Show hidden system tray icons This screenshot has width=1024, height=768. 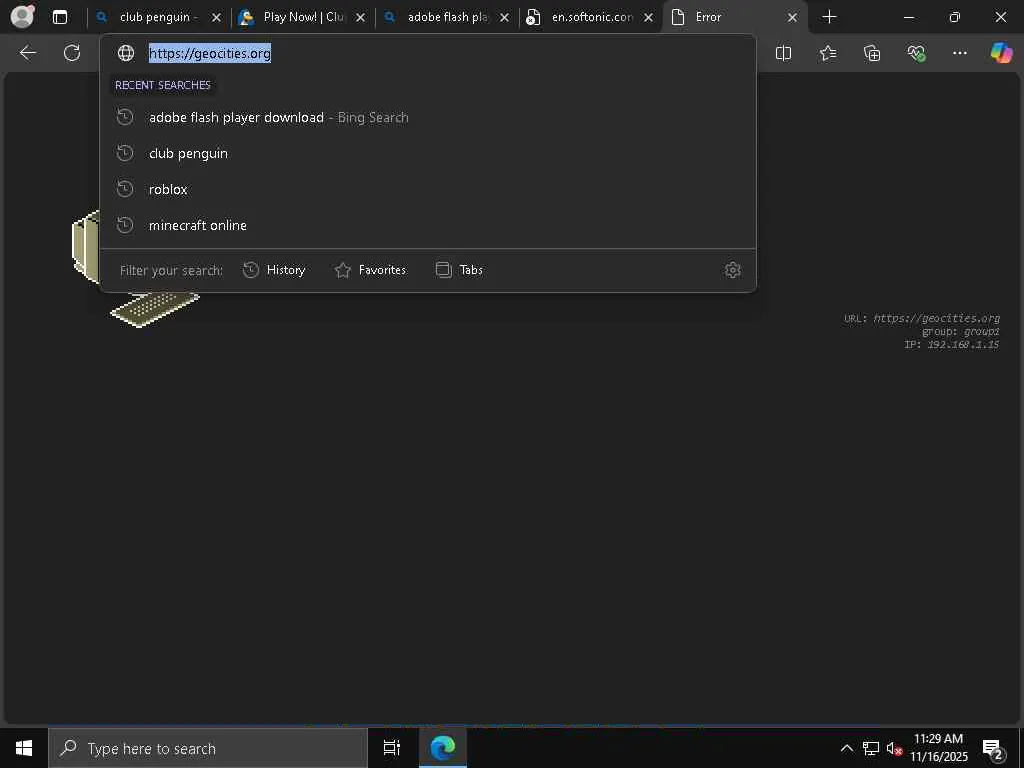coord(846,748)
